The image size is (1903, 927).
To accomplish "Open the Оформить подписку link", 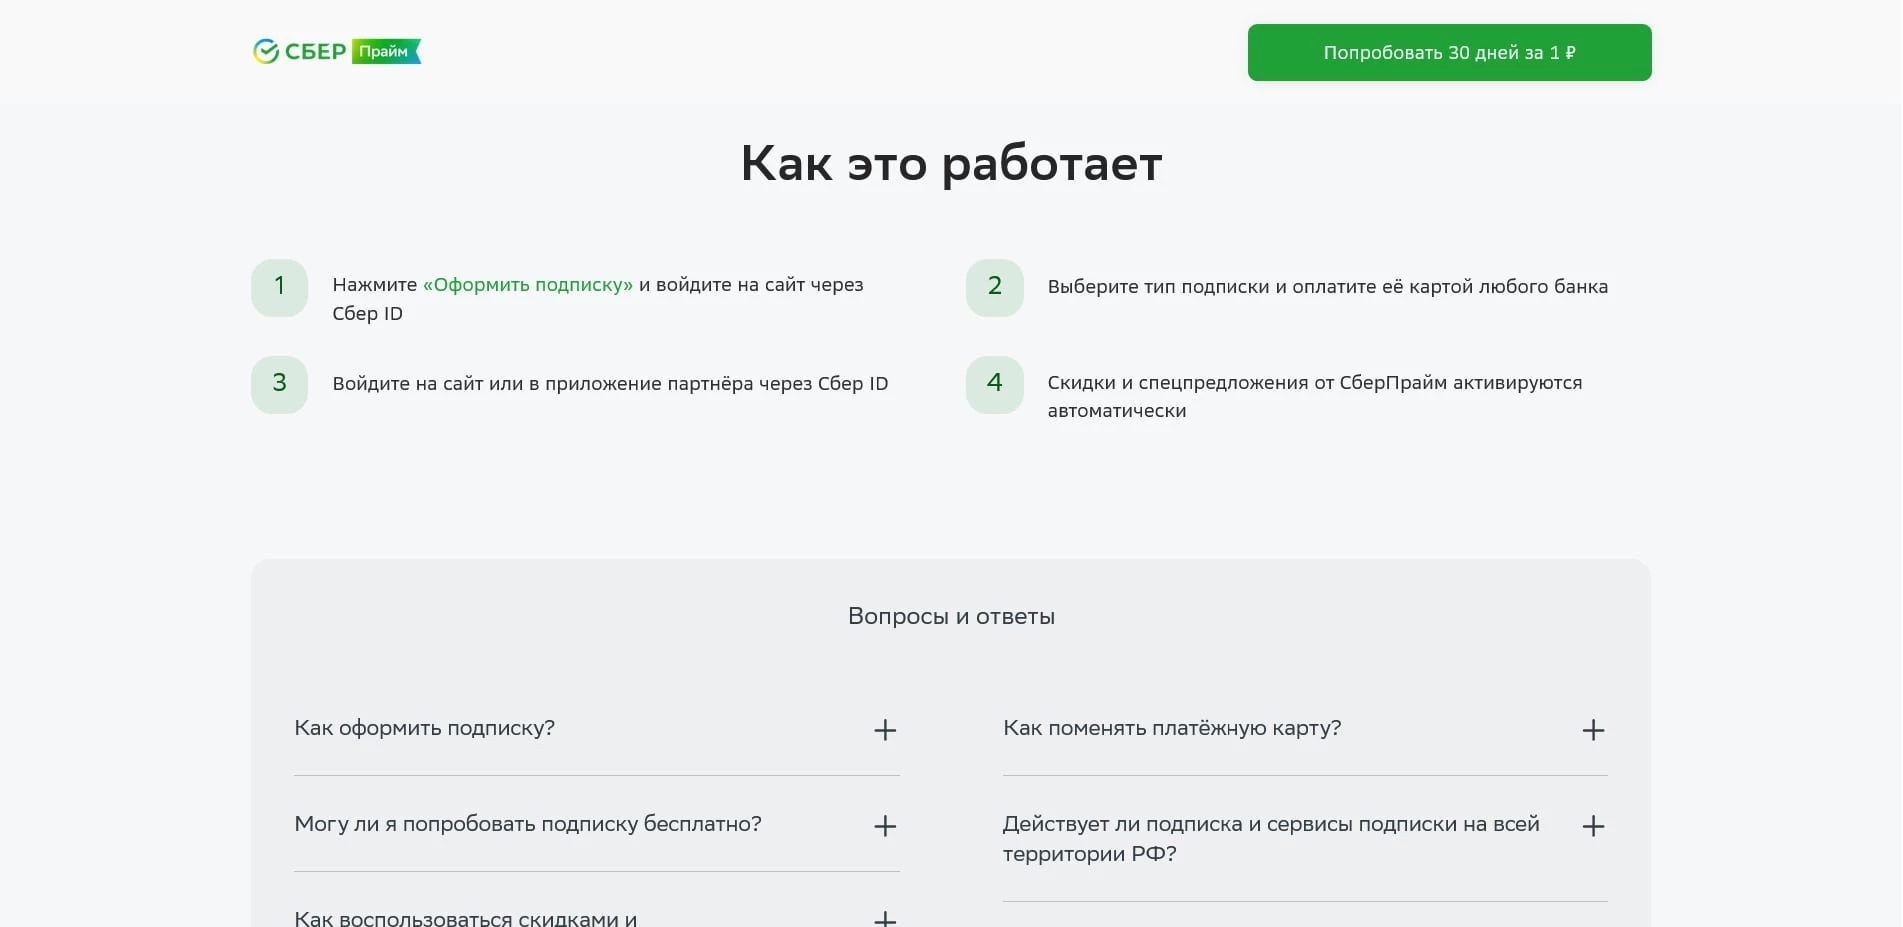I will click(x=528, y=285).
